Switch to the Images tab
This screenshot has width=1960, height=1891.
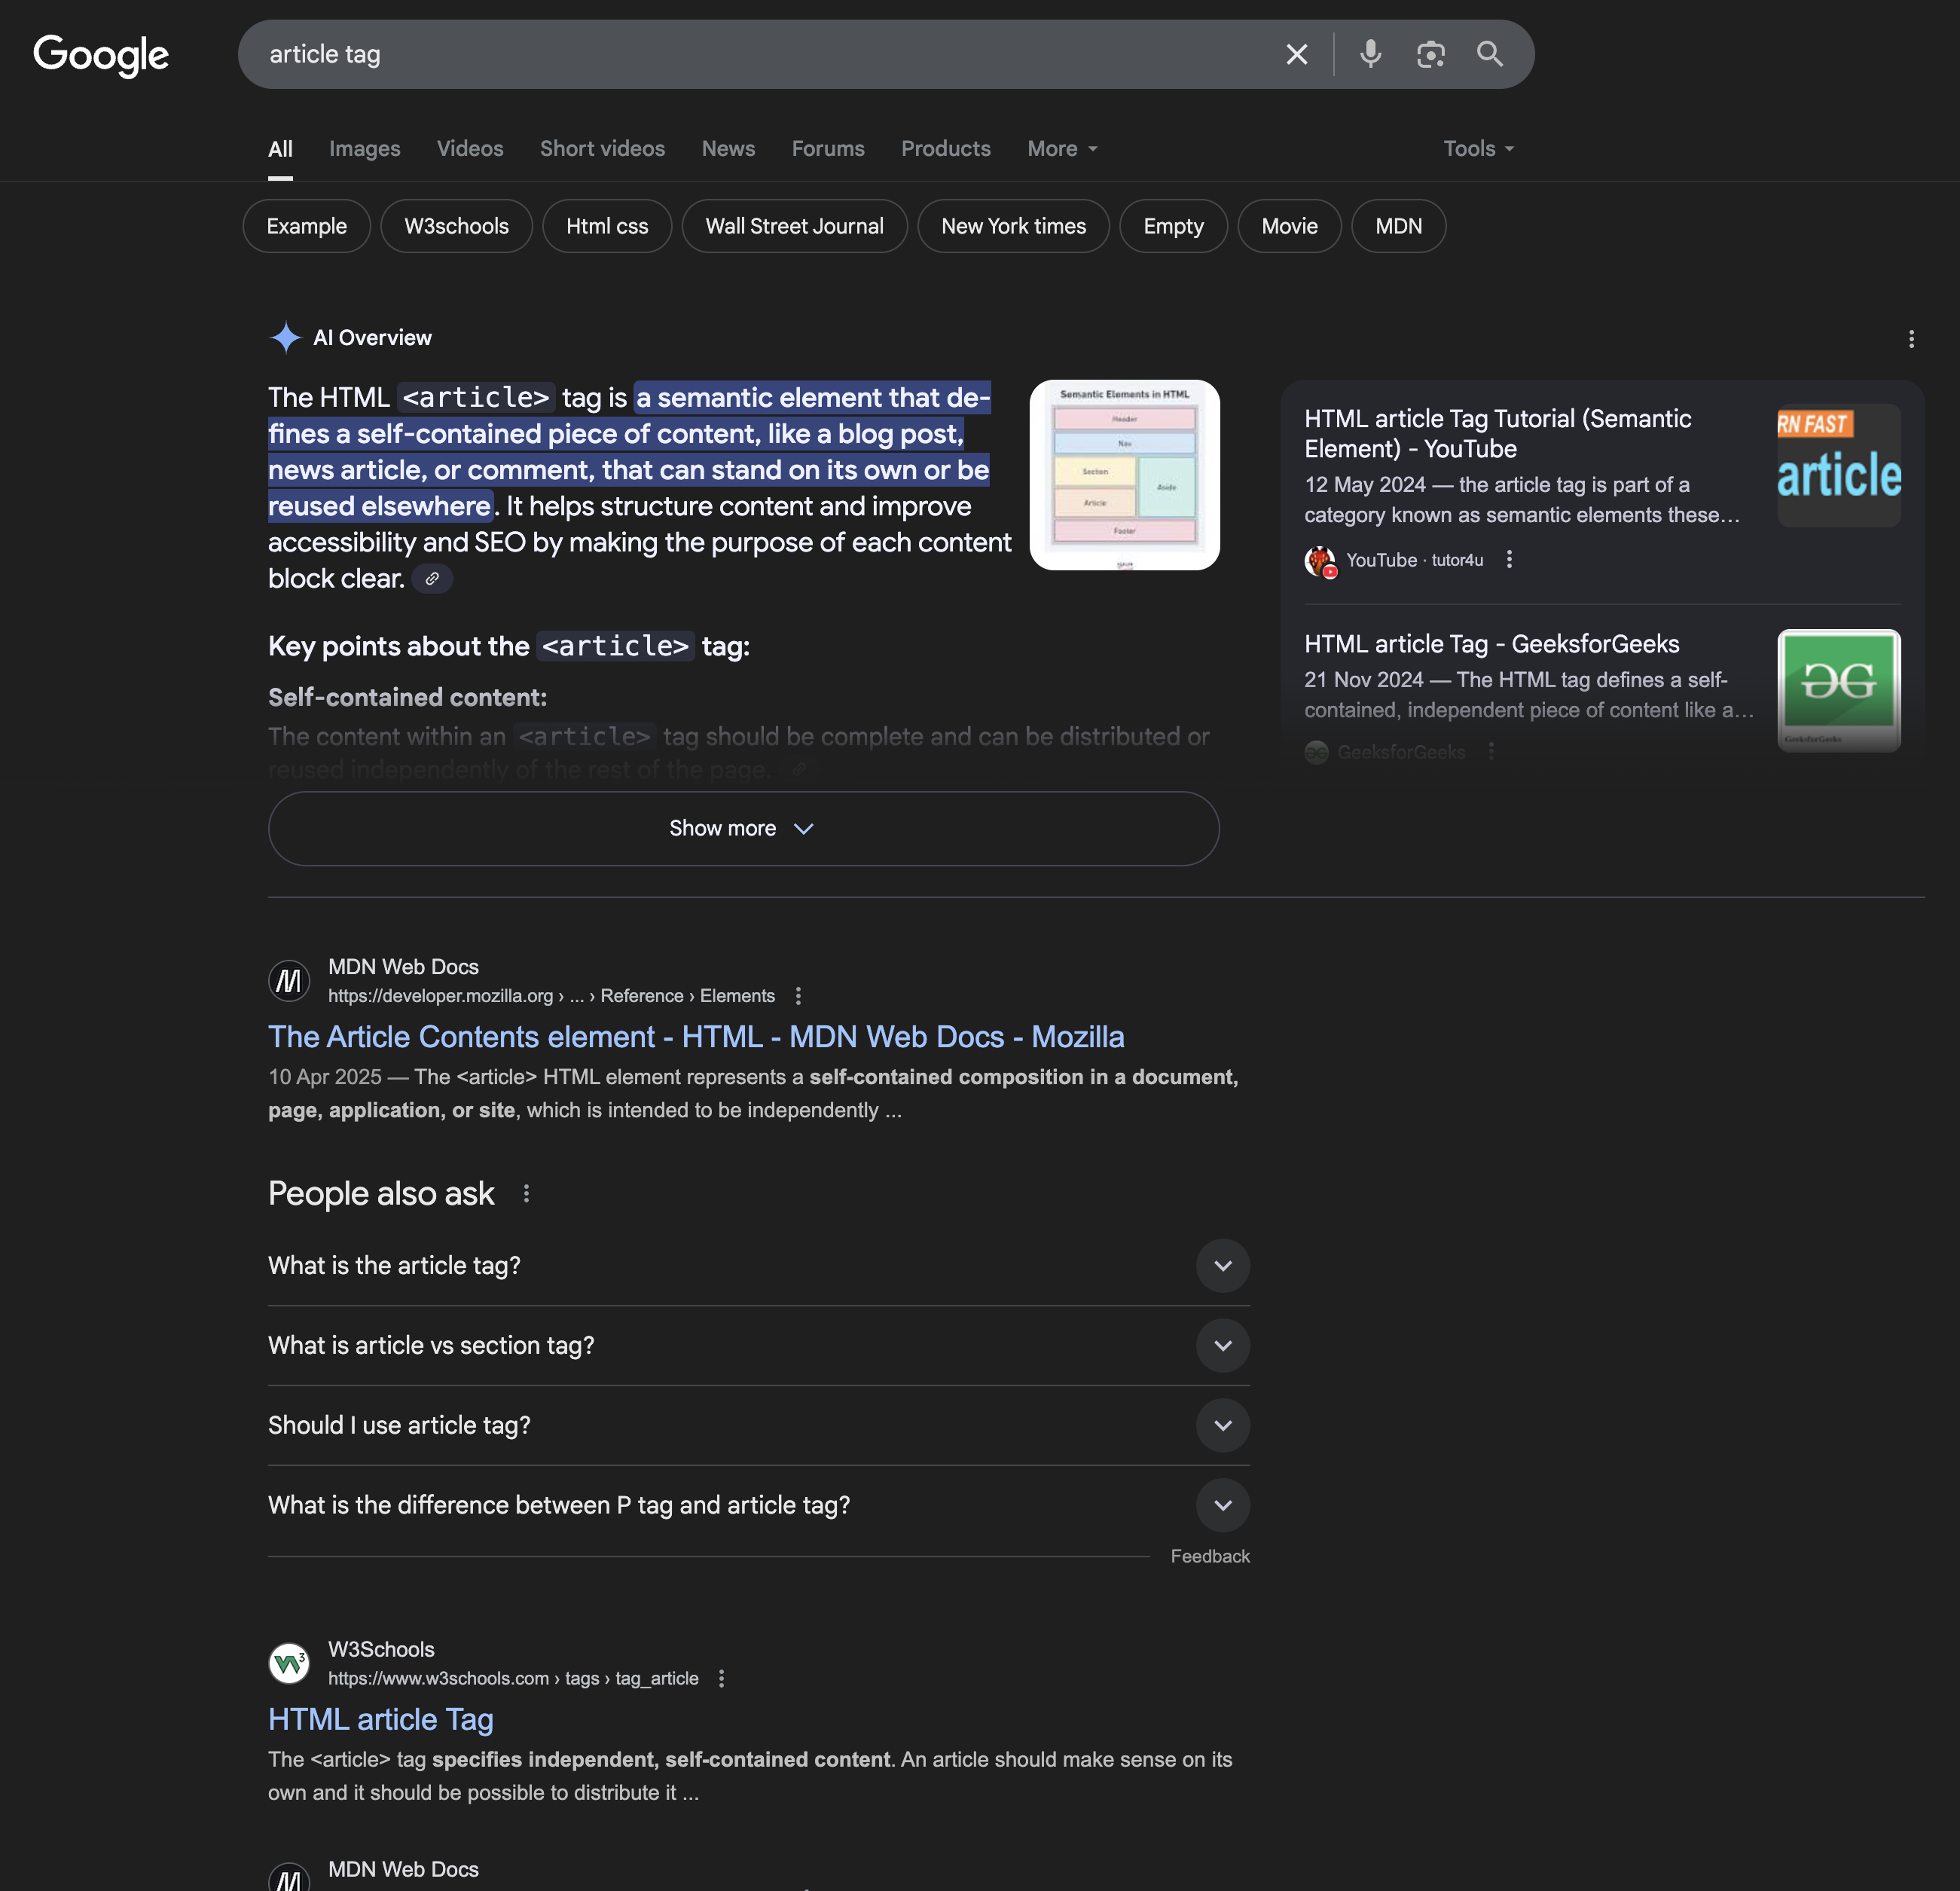pos(364,148)
